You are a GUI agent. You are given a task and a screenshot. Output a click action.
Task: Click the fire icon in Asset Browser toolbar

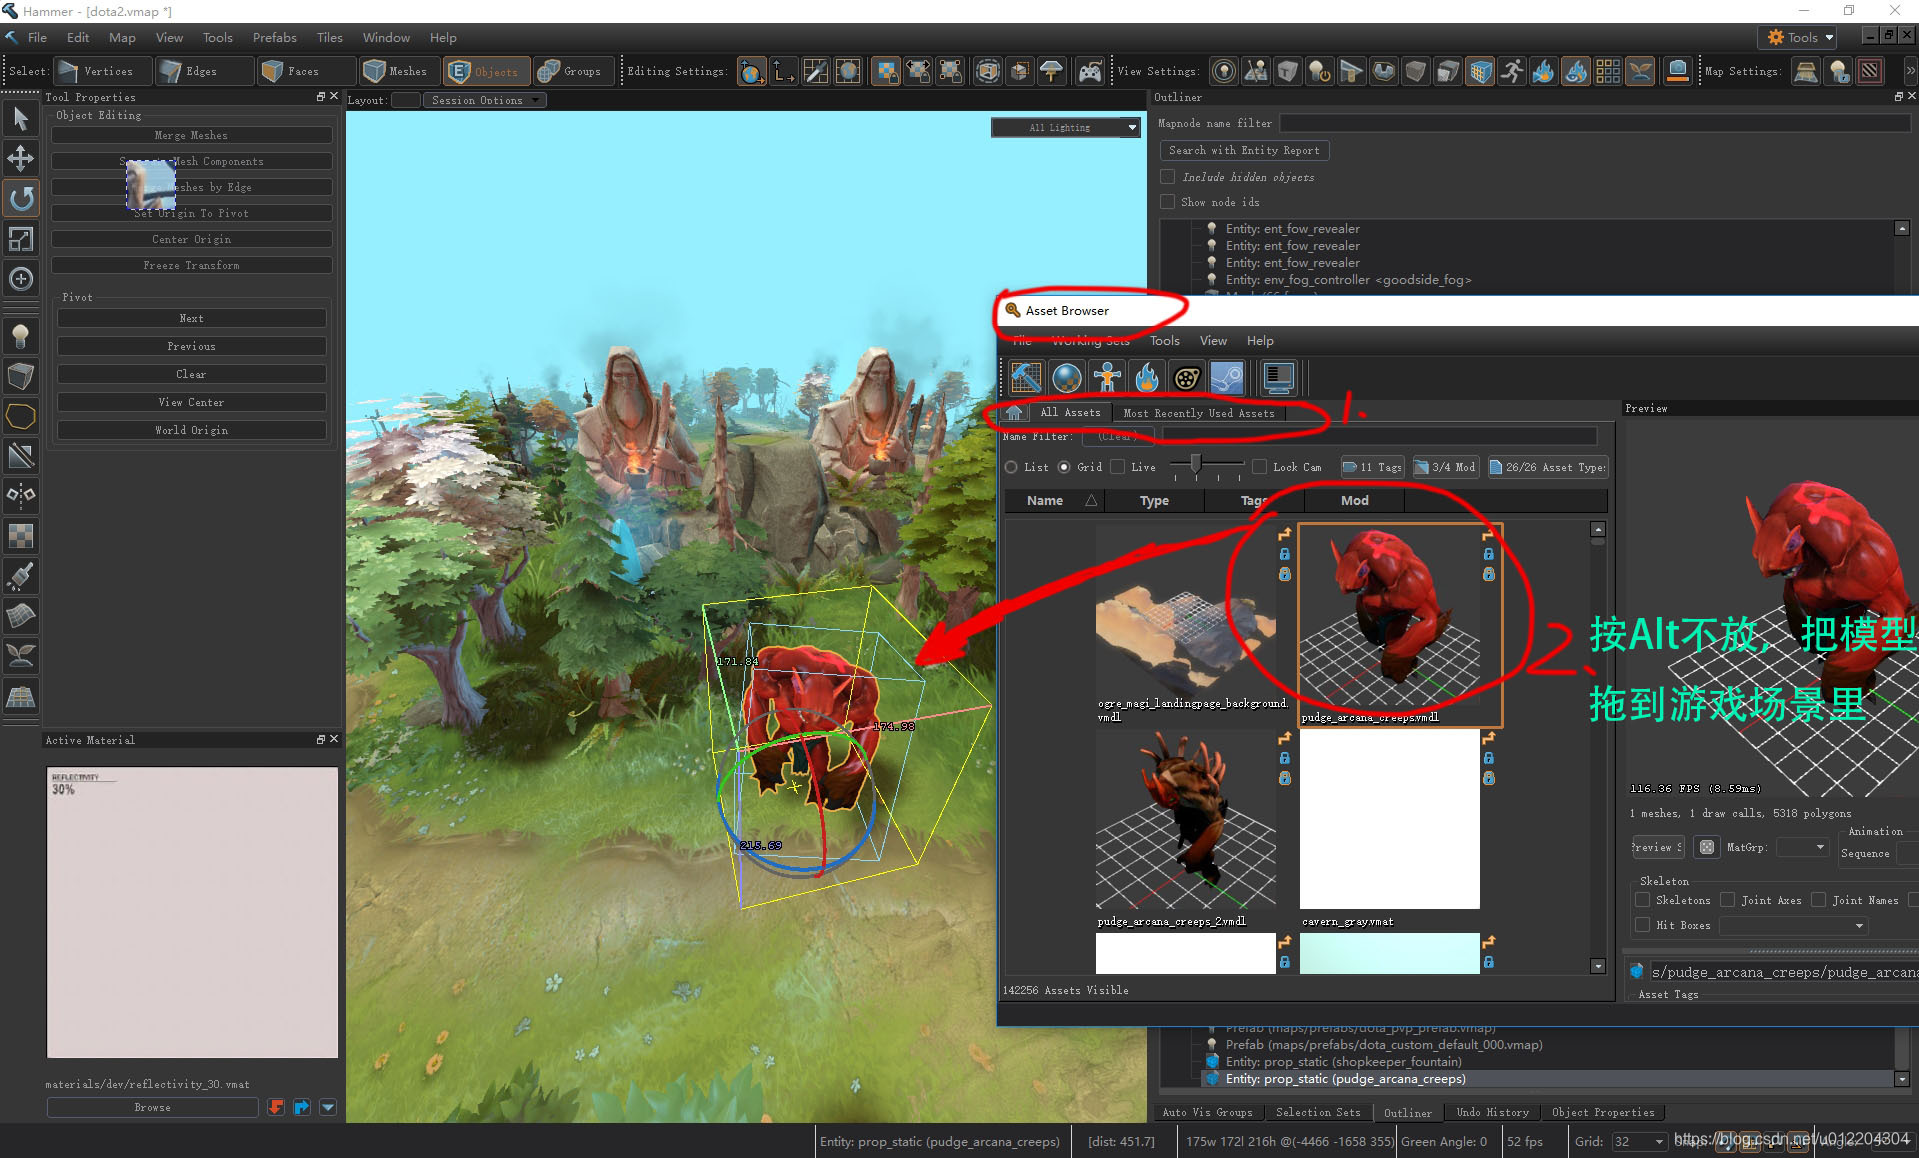(x=1147, y=378)
